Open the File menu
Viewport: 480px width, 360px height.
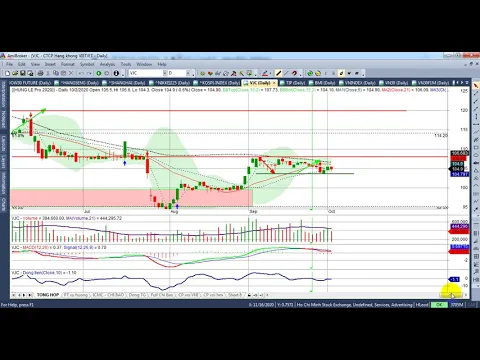[x=9, y=64]
